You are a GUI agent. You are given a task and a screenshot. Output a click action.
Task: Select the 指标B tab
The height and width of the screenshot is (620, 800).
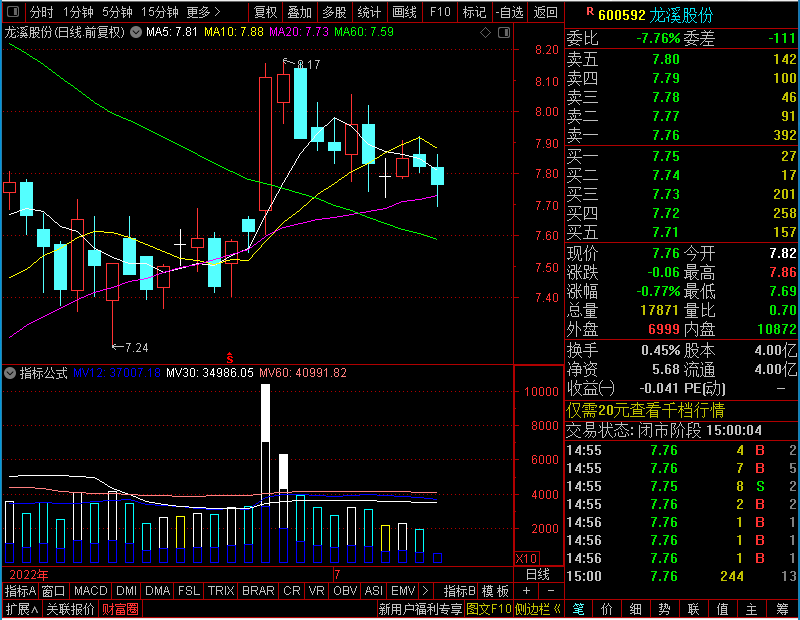(x=460, y=591)
